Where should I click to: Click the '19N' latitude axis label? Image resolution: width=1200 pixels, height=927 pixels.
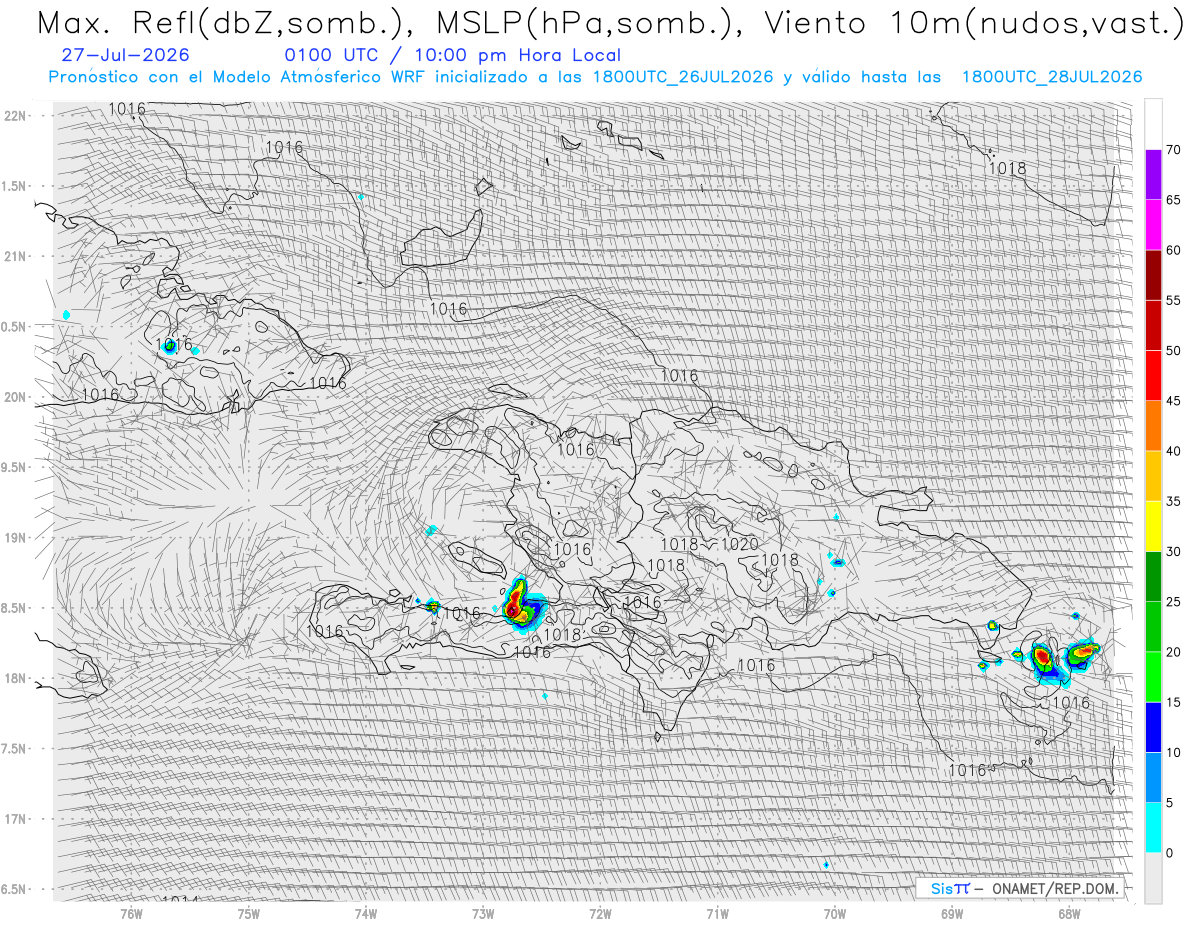(x=16, y=538)
